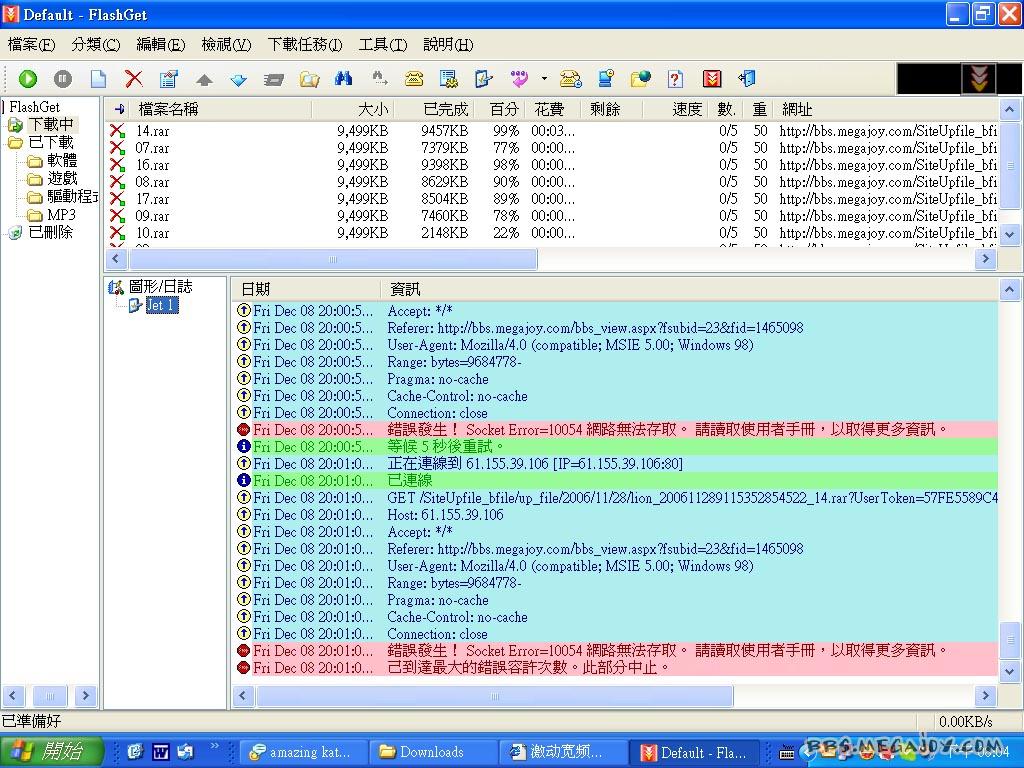Viewport: 1024px width, 768px height.
Task: Click the file list's horizontal scrollbar thumb
Action: (333, 259)
